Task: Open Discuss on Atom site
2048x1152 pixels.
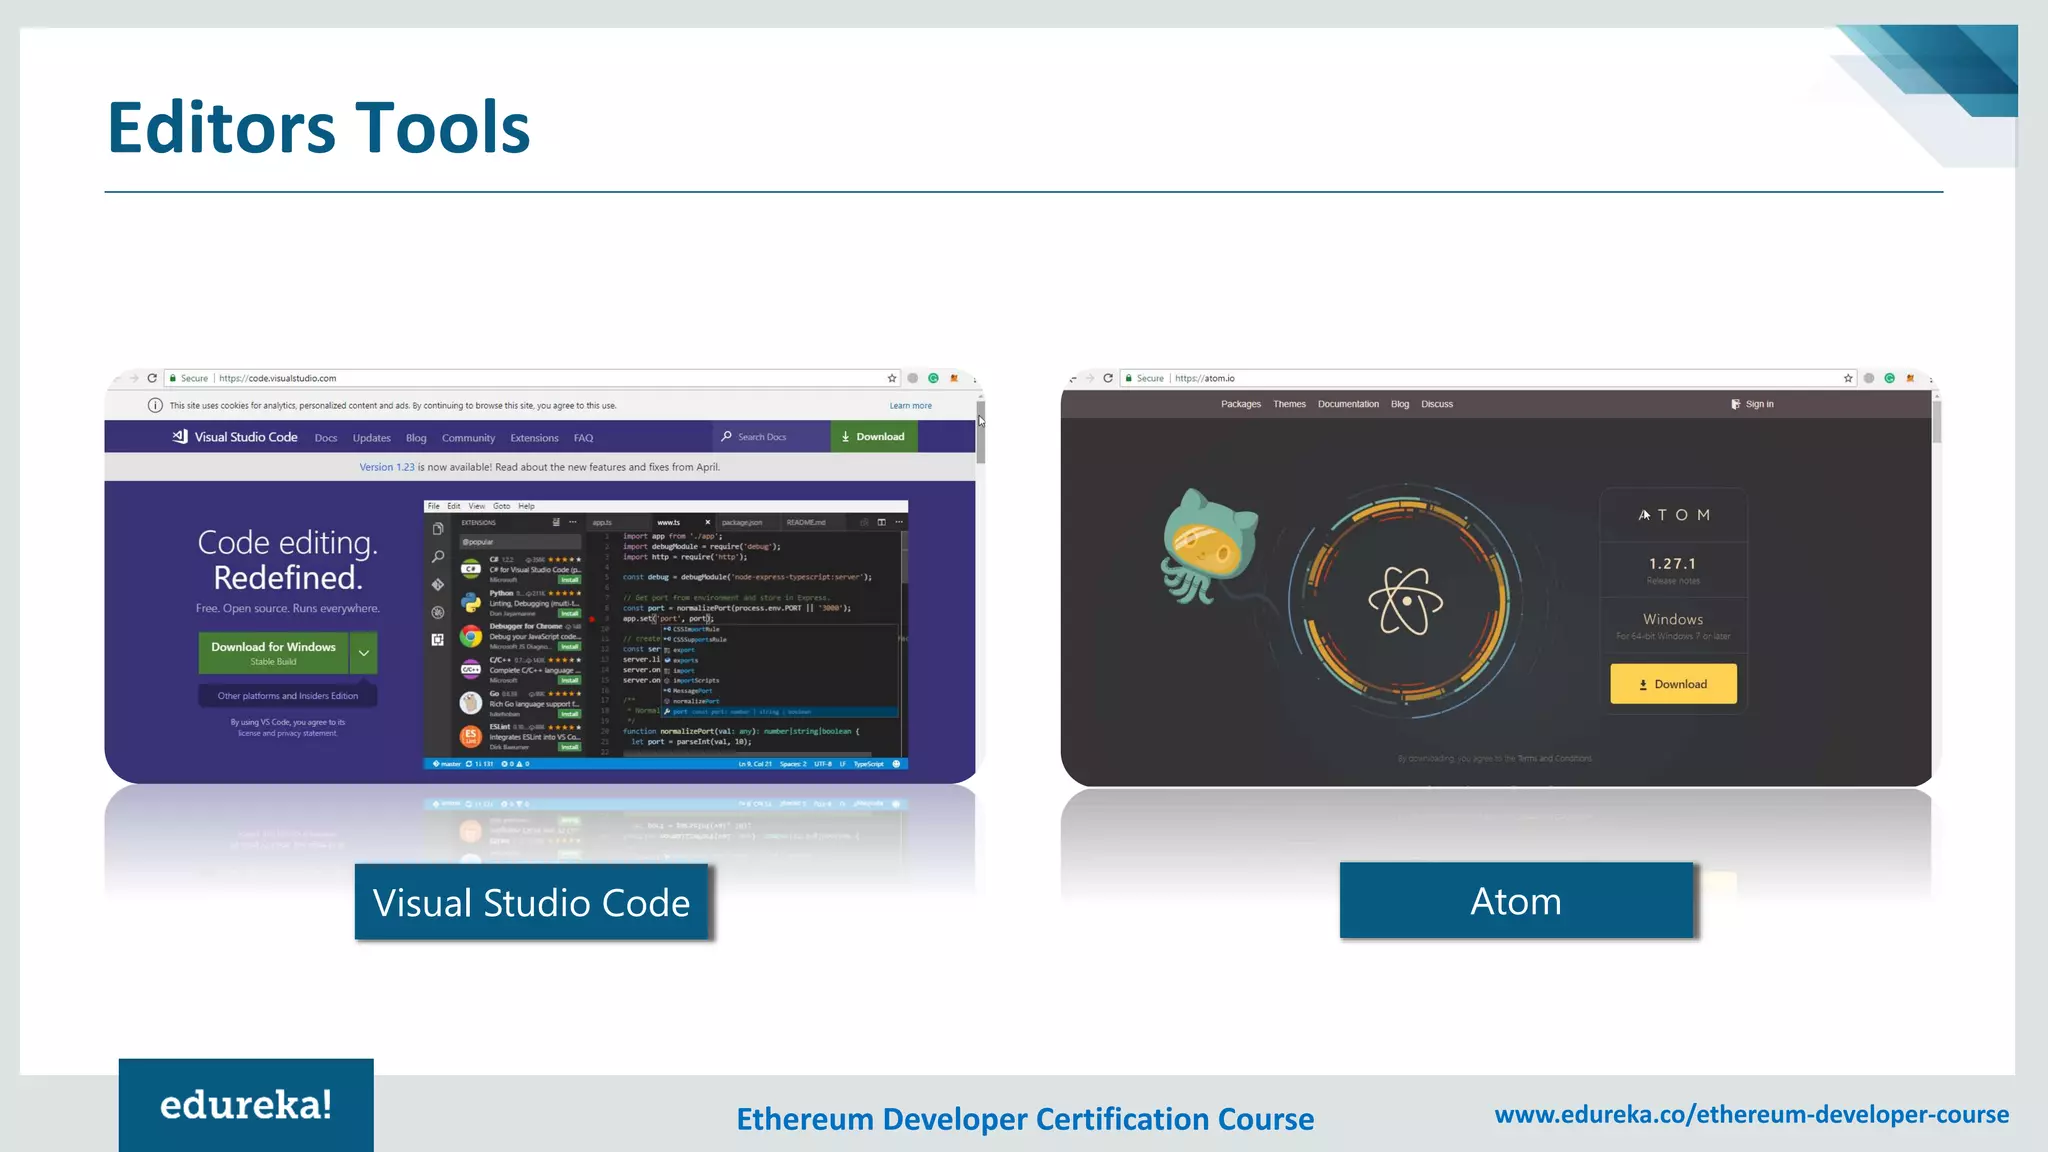Action: (x=1437, y=404)
